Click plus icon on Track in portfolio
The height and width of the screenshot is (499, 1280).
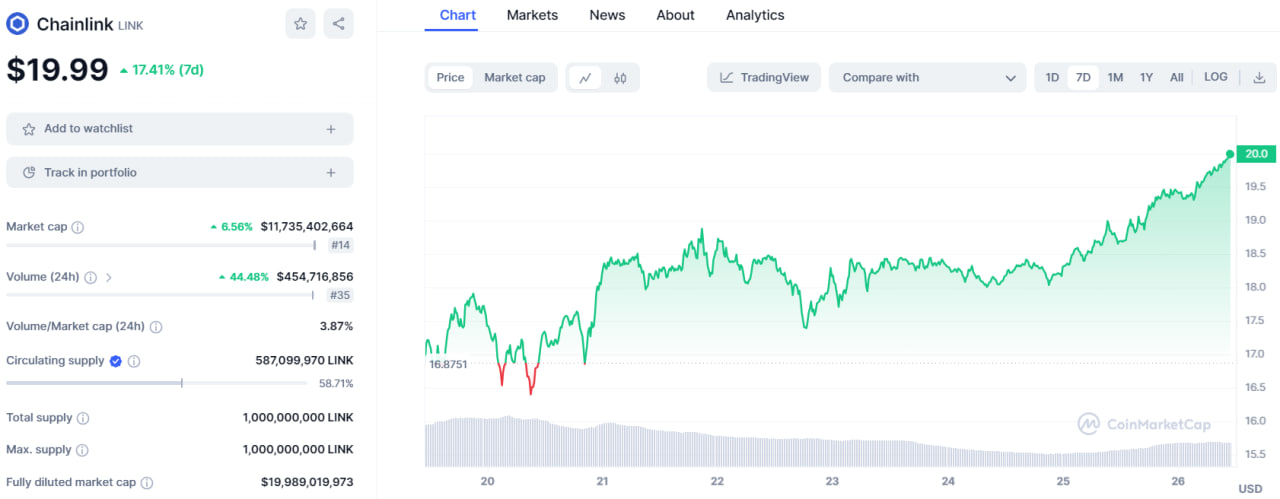331,173
